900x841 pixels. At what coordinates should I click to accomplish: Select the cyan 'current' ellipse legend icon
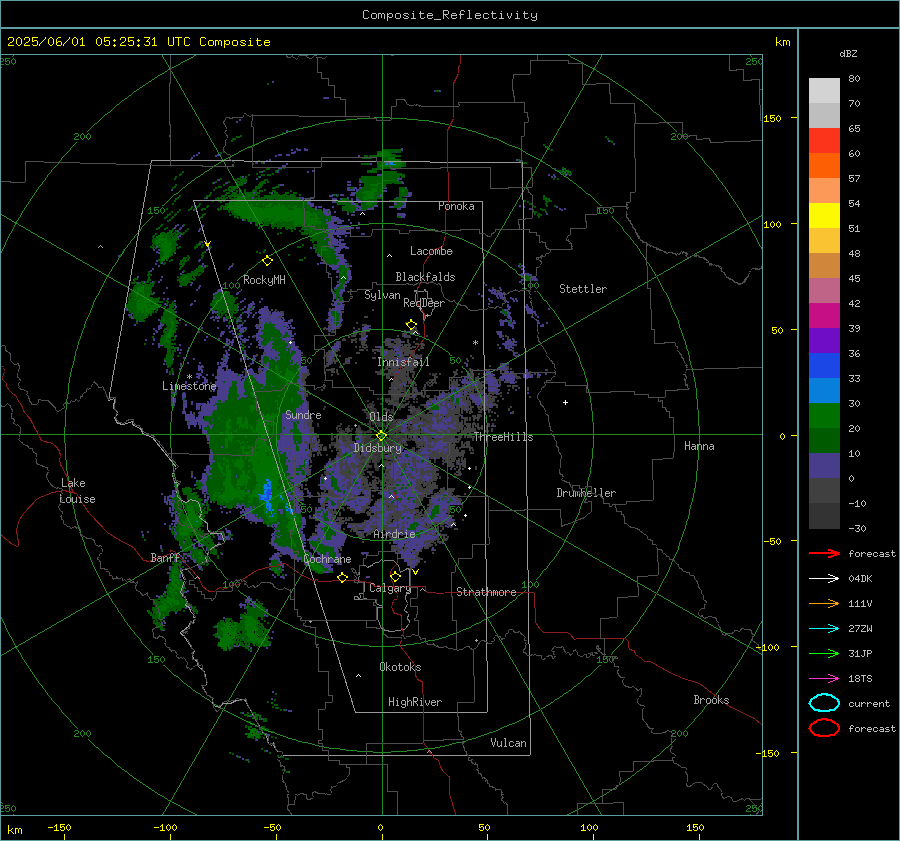(824, 703)
